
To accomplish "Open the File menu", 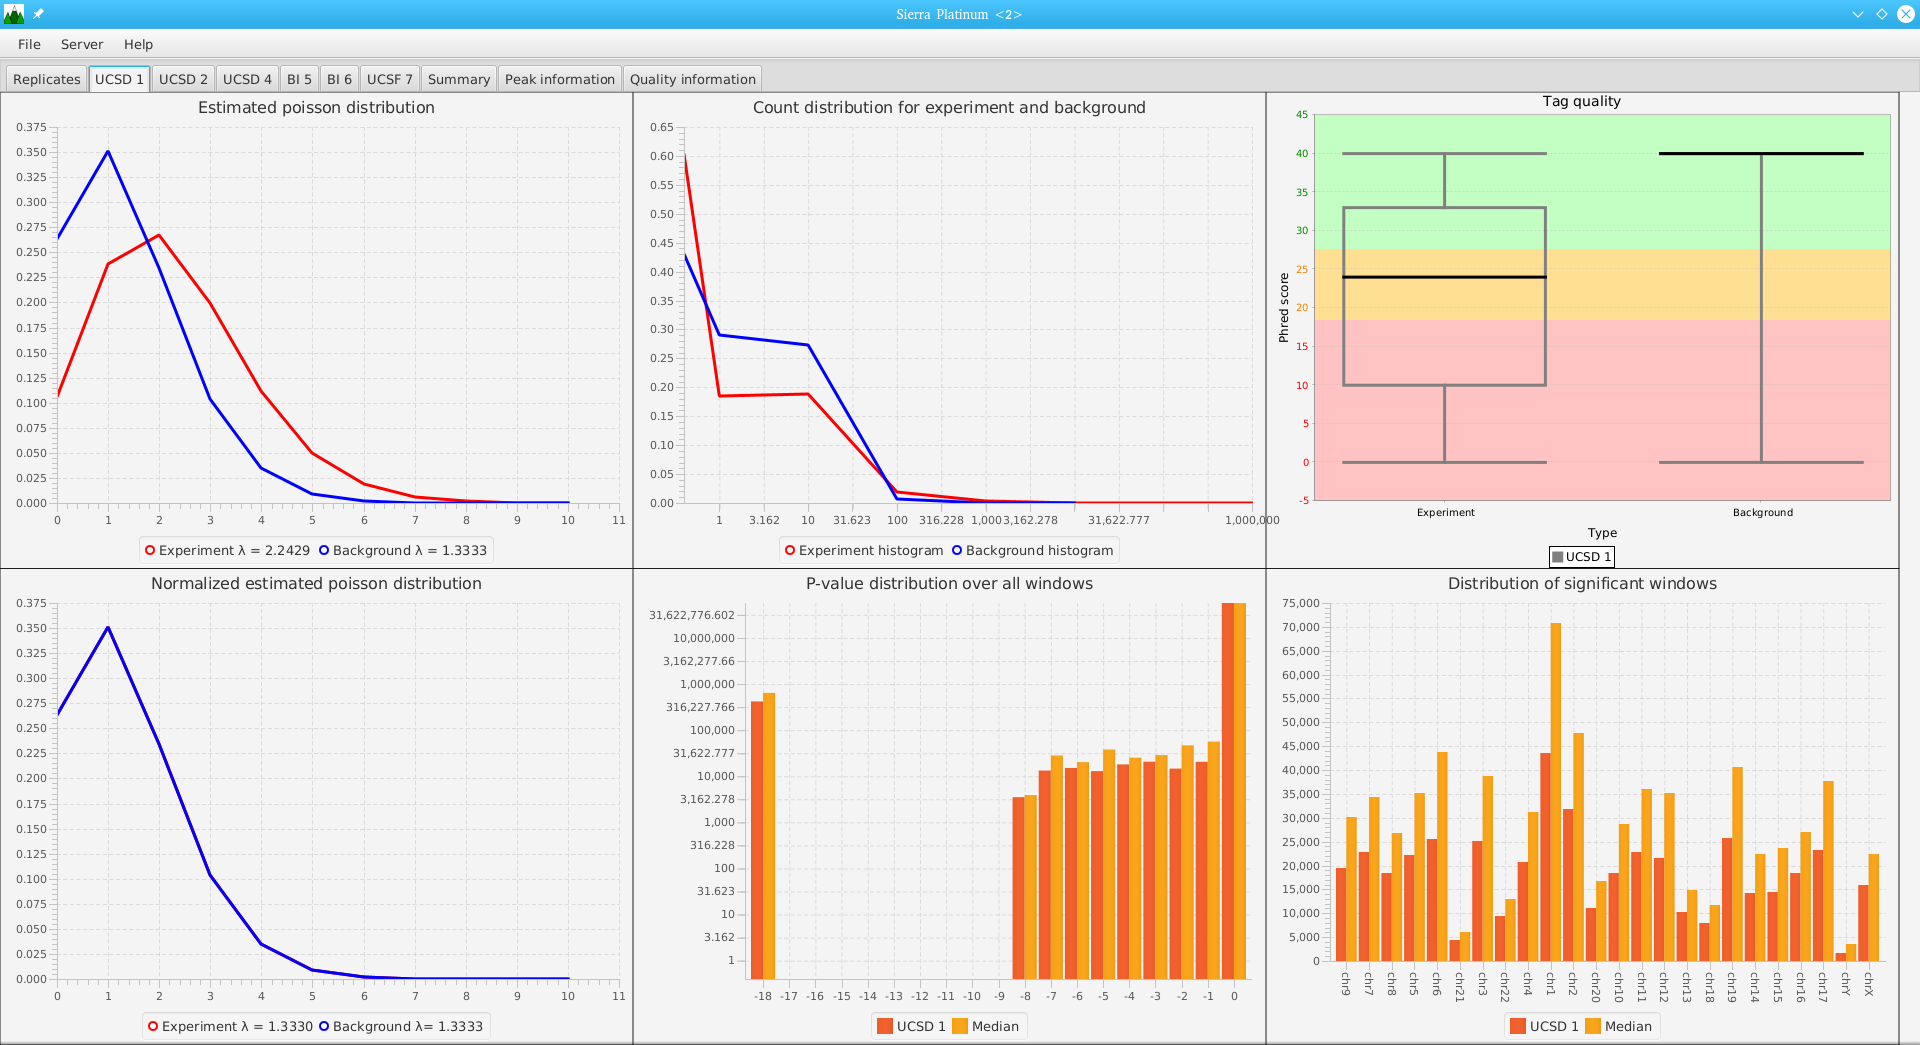I will (29, 44).
